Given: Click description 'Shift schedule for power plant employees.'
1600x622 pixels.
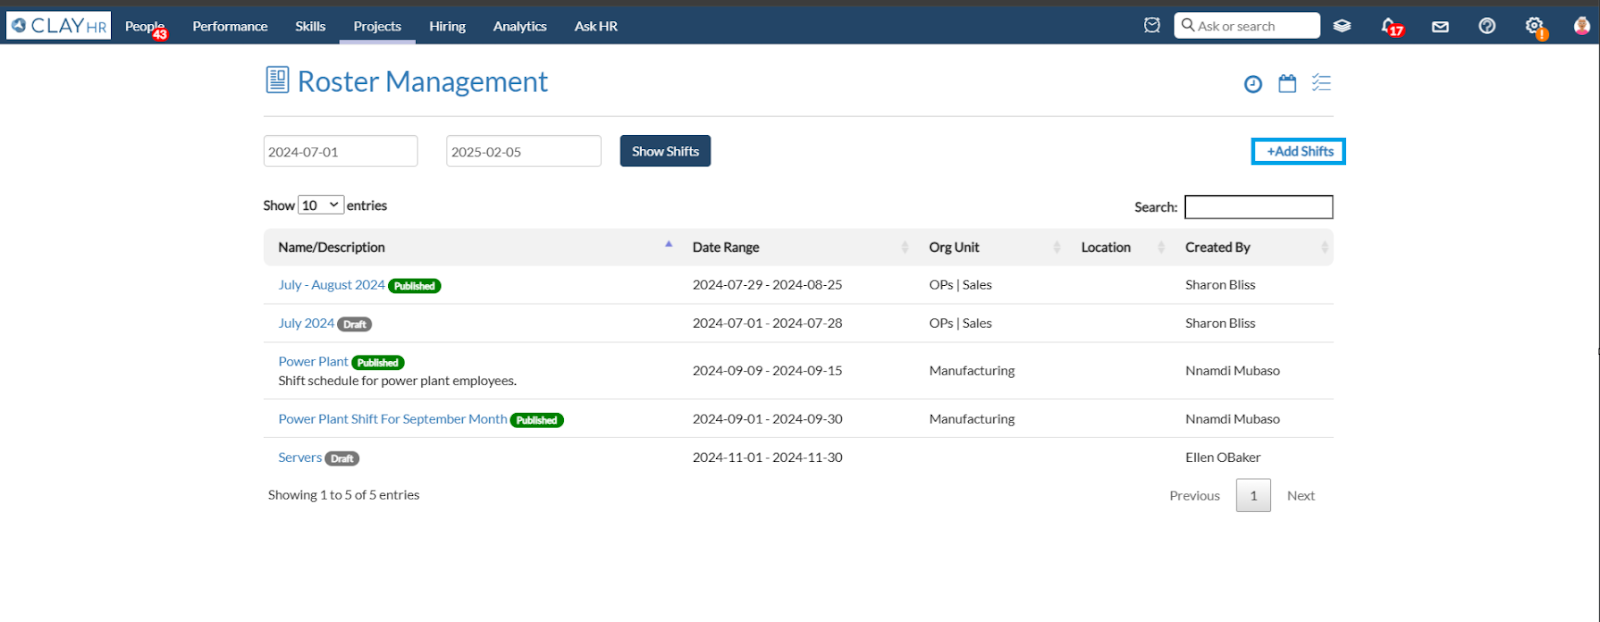Looking at the screenshot, I should tap(397, 381).
